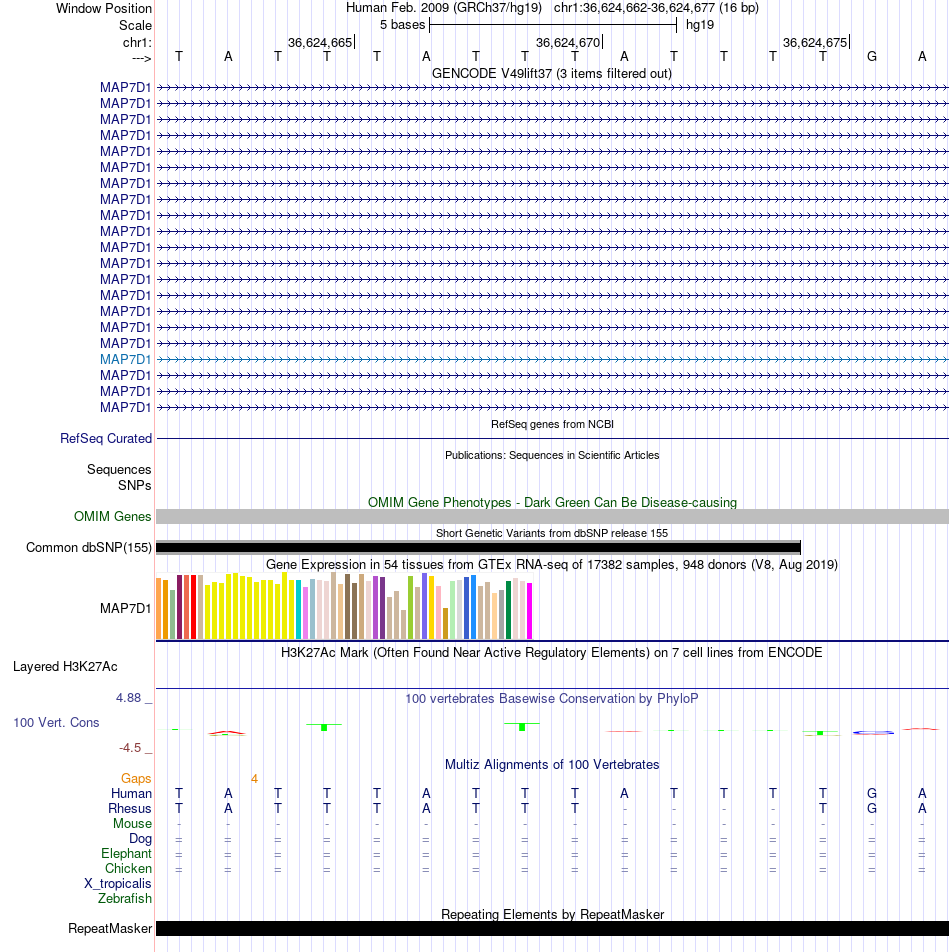This screenshot has width=950, height=952.
Task: Select the Elephant species label
Action: tap(126, 854)
